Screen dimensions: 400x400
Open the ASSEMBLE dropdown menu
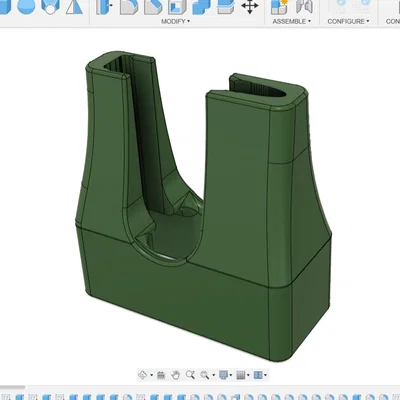(292, 21)
